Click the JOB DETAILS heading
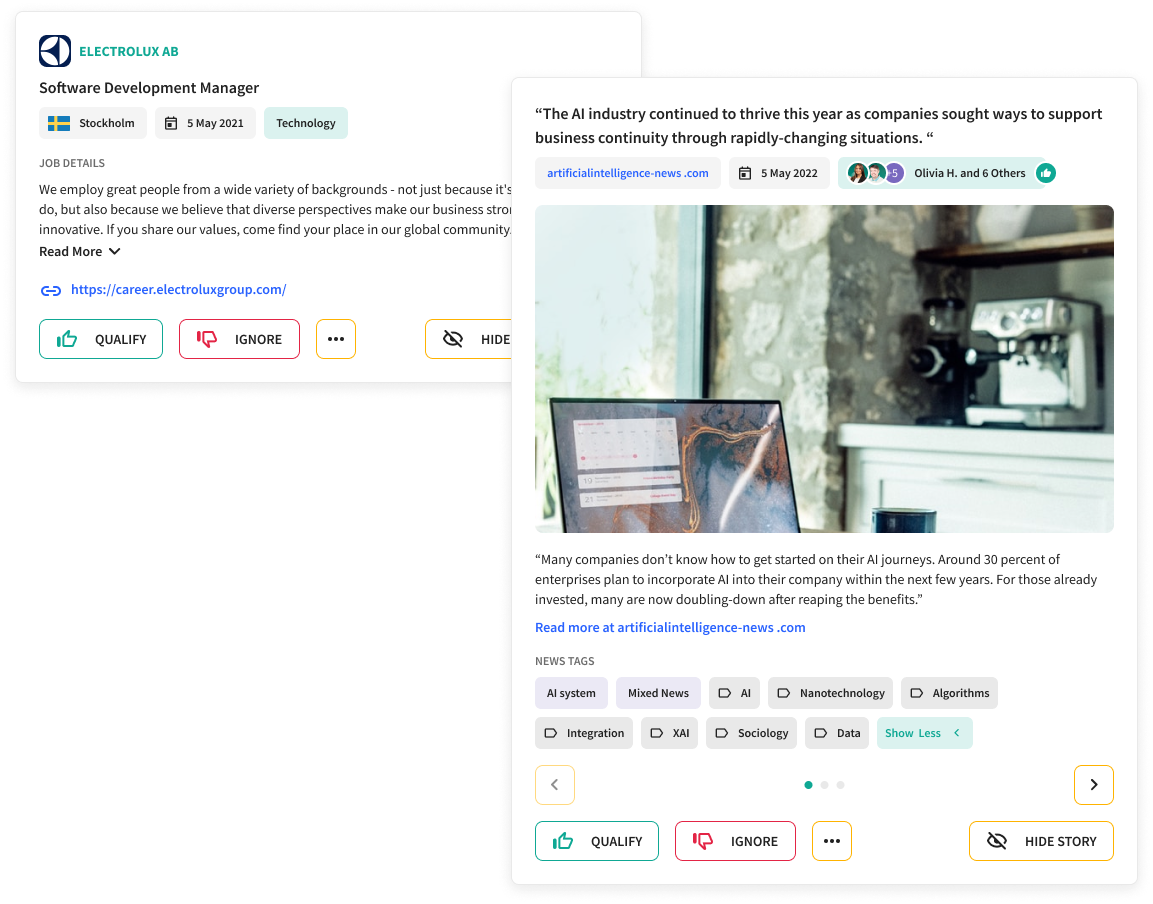The width and height of the screenshot is (1153, 904). tap(72, 163)
